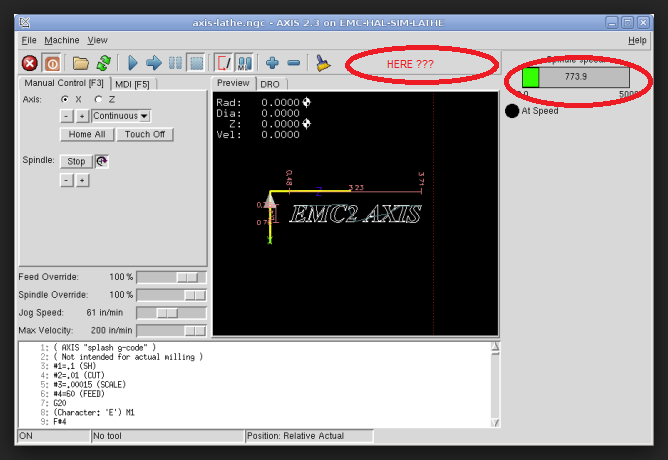This screenshot has height=460, width=668.
Task: Click the Rad readout in preview
Action: coord(263,103)
